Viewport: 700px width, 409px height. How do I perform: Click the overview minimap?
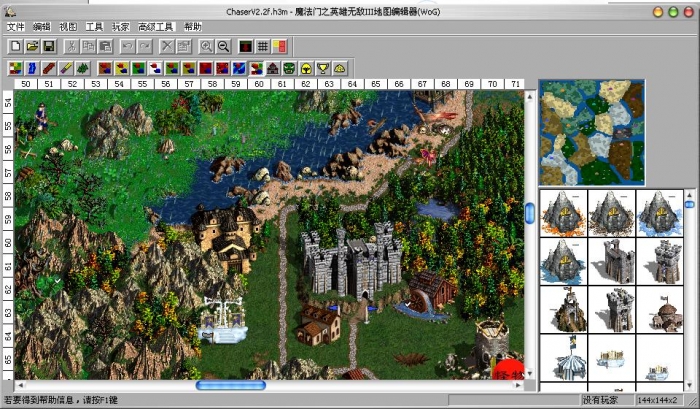pyautogui.click(x=592, y=133)
